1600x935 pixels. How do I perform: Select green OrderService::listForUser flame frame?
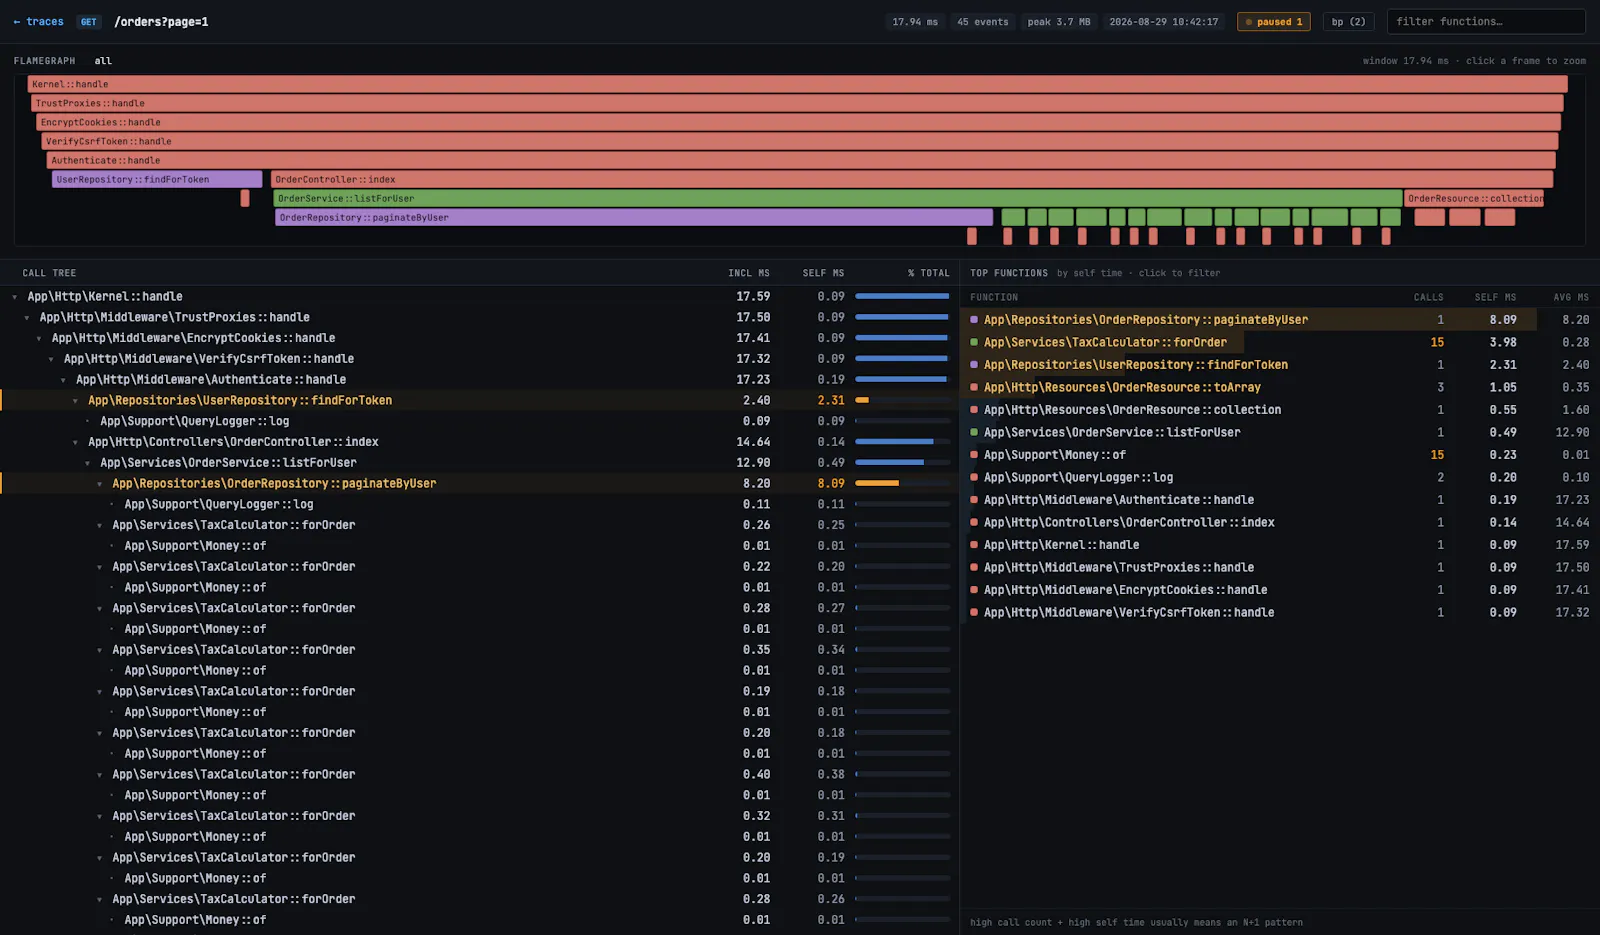point(838,198)
